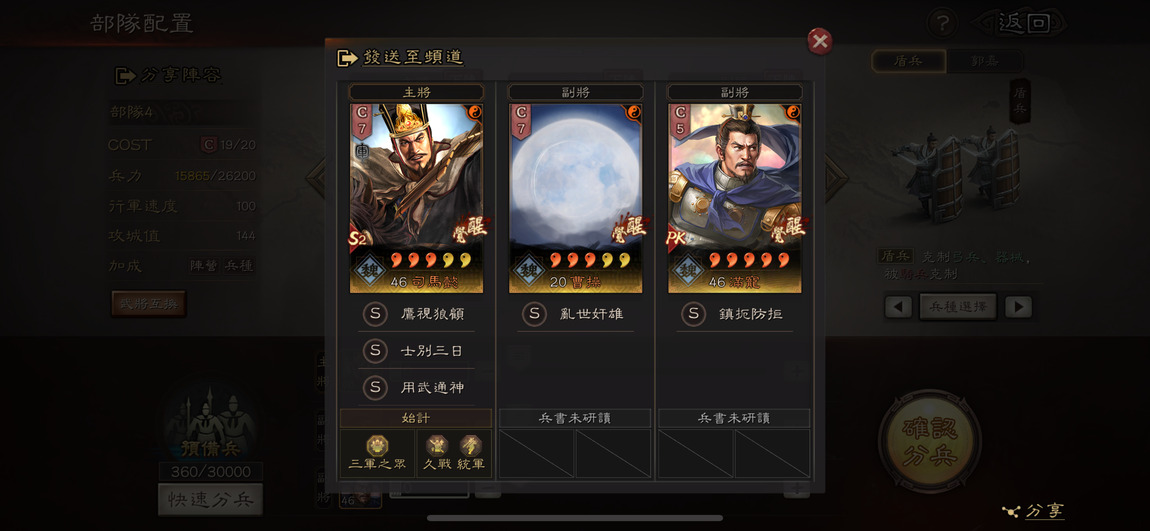Select the 亂世奸雄 S skill
The image size is (1150, 531).
pos(576,314)
